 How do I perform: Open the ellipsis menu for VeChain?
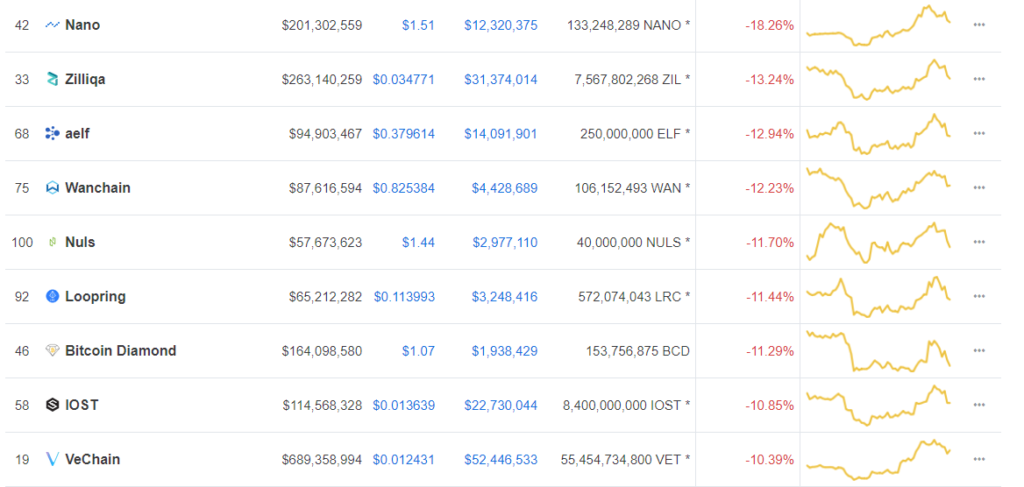click(978, 459)
